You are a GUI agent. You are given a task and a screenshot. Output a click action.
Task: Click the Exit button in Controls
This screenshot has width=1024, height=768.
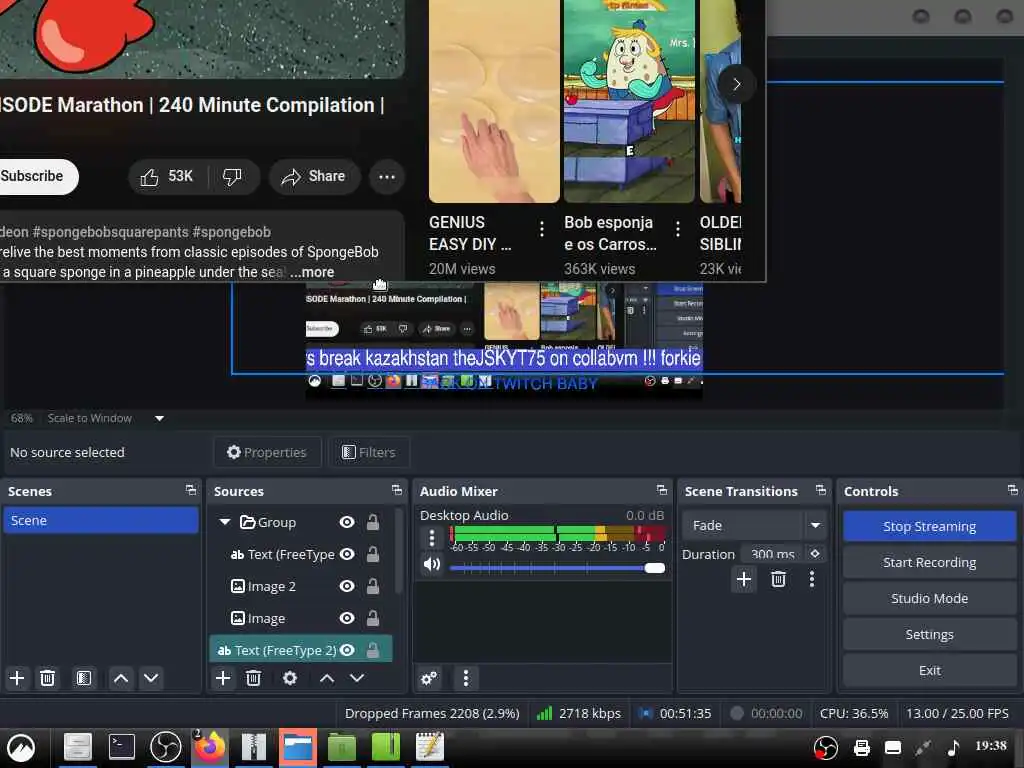[929, 670]
